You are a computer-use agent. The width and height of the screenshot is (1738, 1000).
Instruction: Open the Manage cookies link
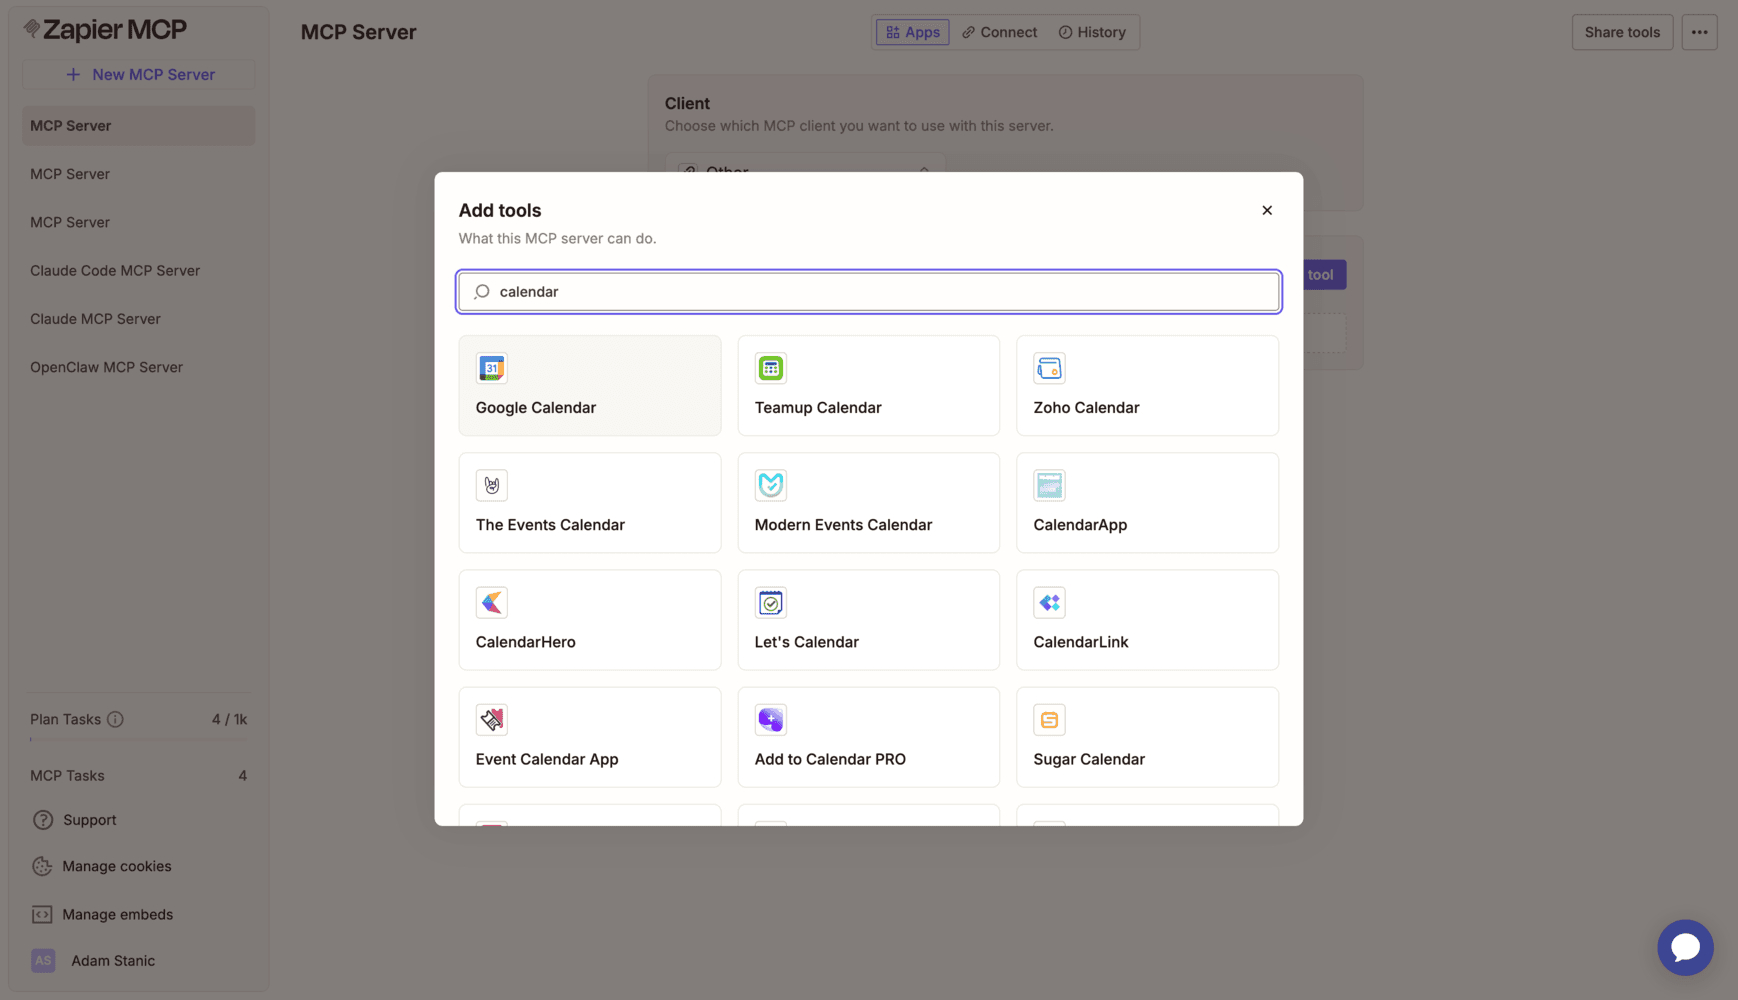(x=117, y=866)
